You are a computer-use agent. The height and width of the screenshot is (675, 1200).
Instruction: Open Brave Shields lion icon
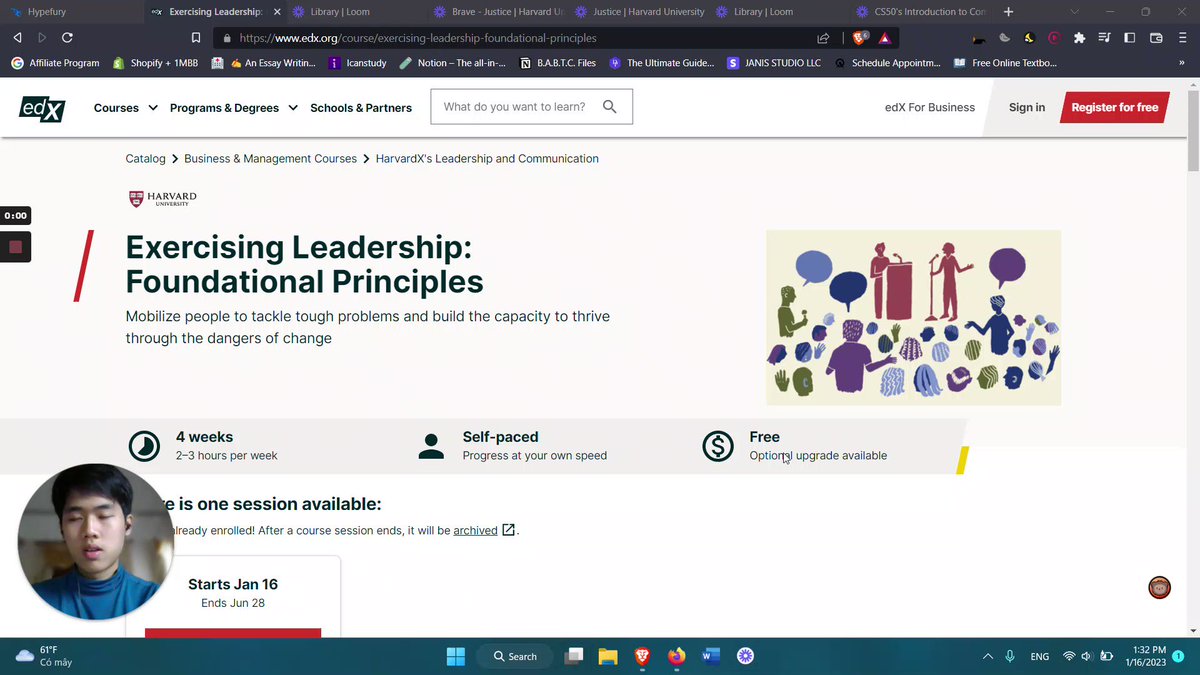[x=858, y=38]
